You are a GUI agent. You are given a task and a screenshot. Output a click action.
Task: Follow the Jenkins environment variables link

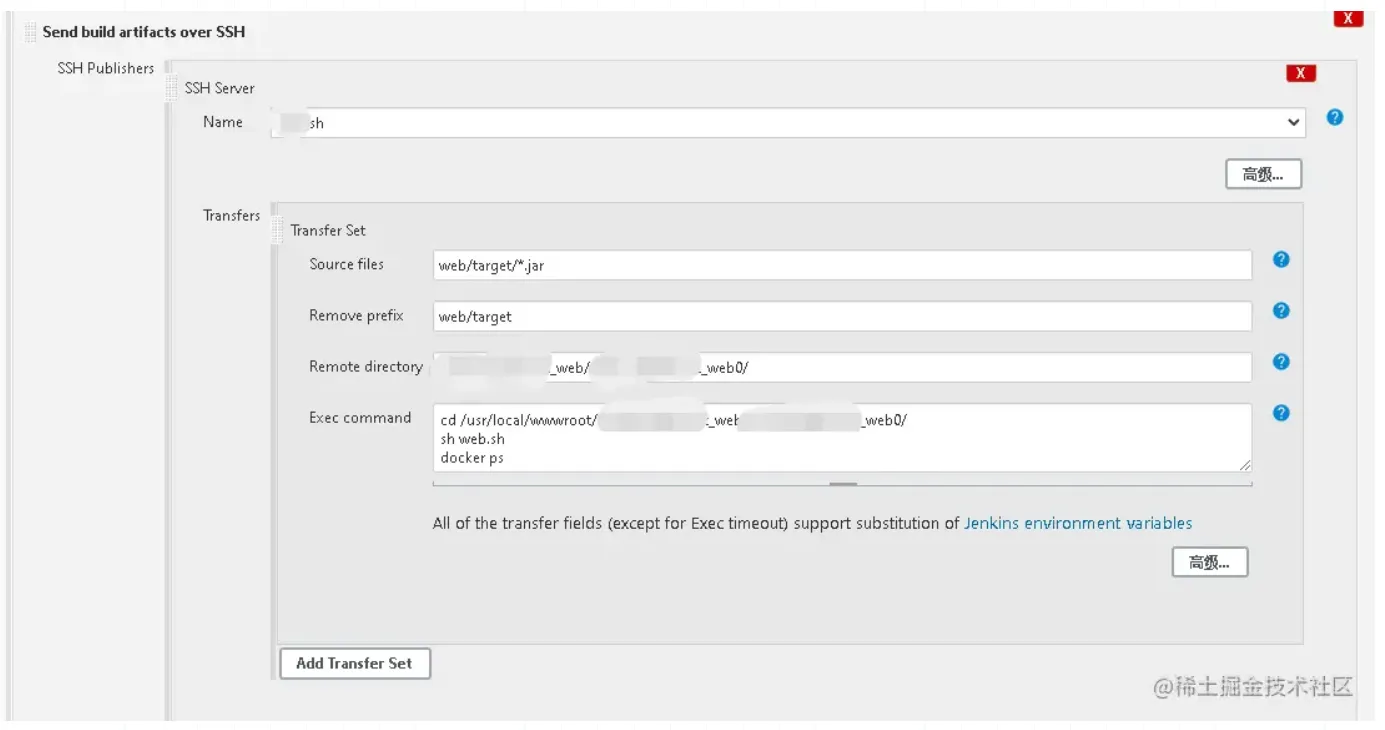coord(1078,523)
